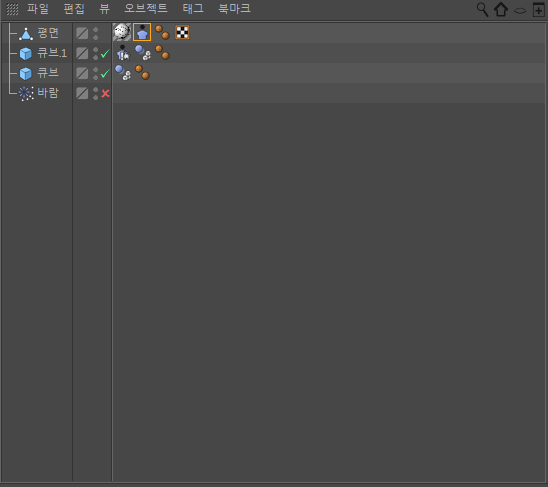Open the 태그 menu
548x487 pixels.
click(x=193, y=9)
